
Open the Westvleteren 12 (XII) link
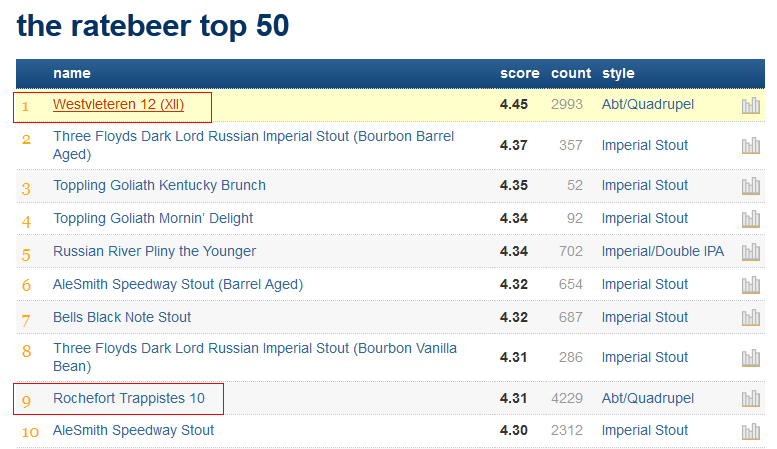click(118, 105)
